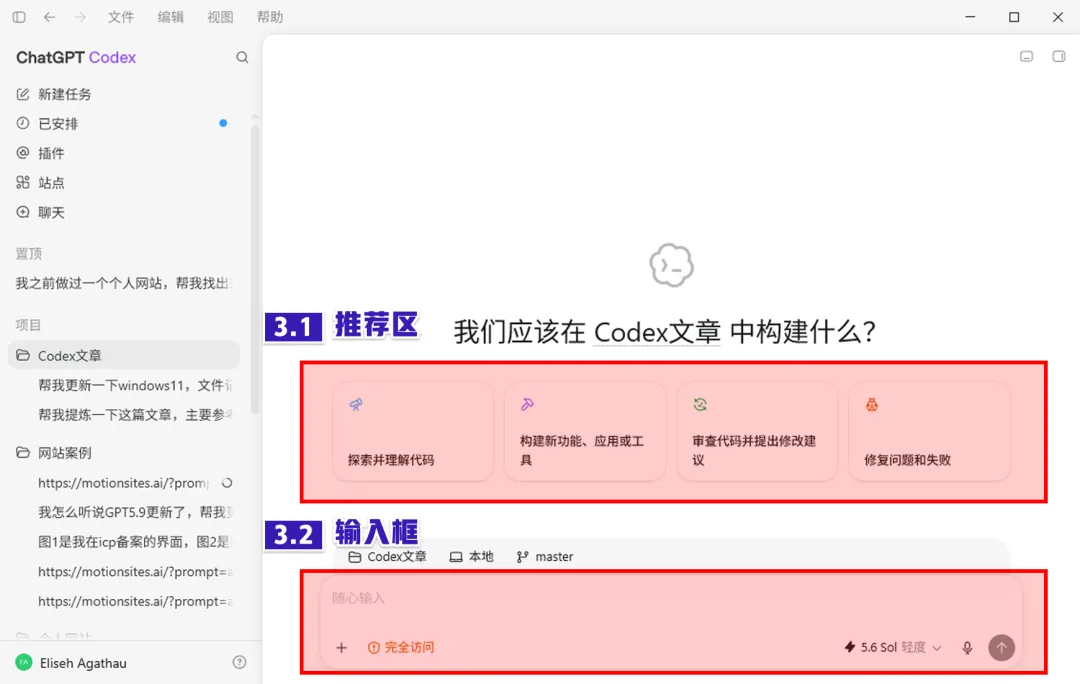This screenshot has width=1080, height=684.
Task: Go back with the left arrow
Action: pyautogui.click(x=50, y=17)
